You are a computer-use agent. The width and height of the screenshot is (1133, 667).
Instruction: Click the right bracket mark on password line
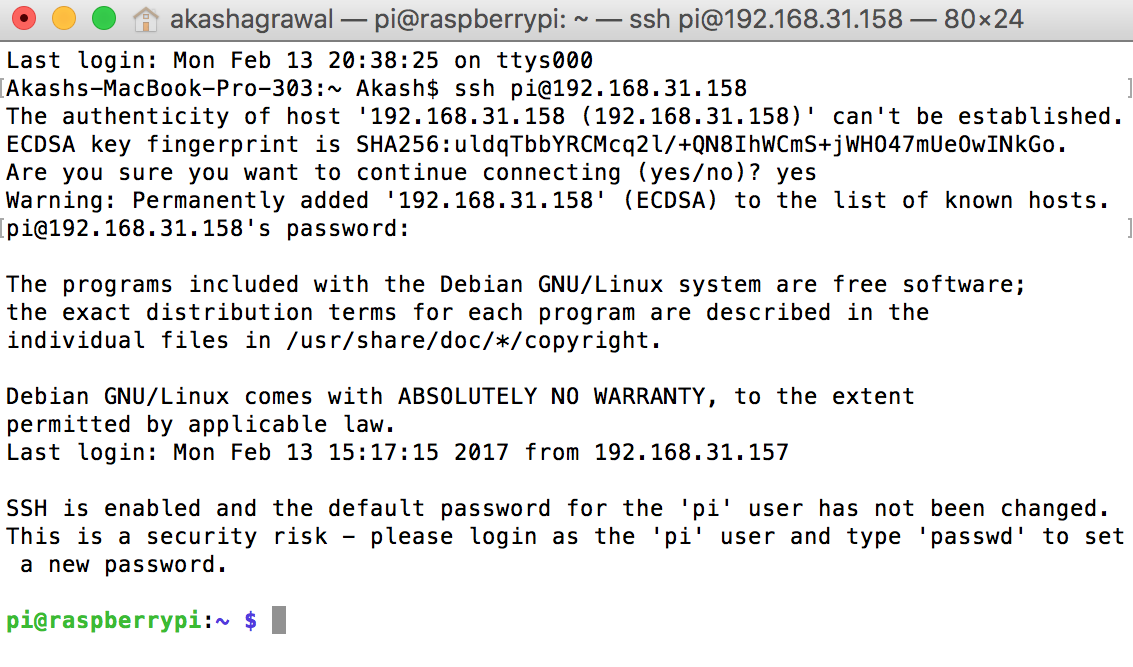click(x=1129, y=228)
